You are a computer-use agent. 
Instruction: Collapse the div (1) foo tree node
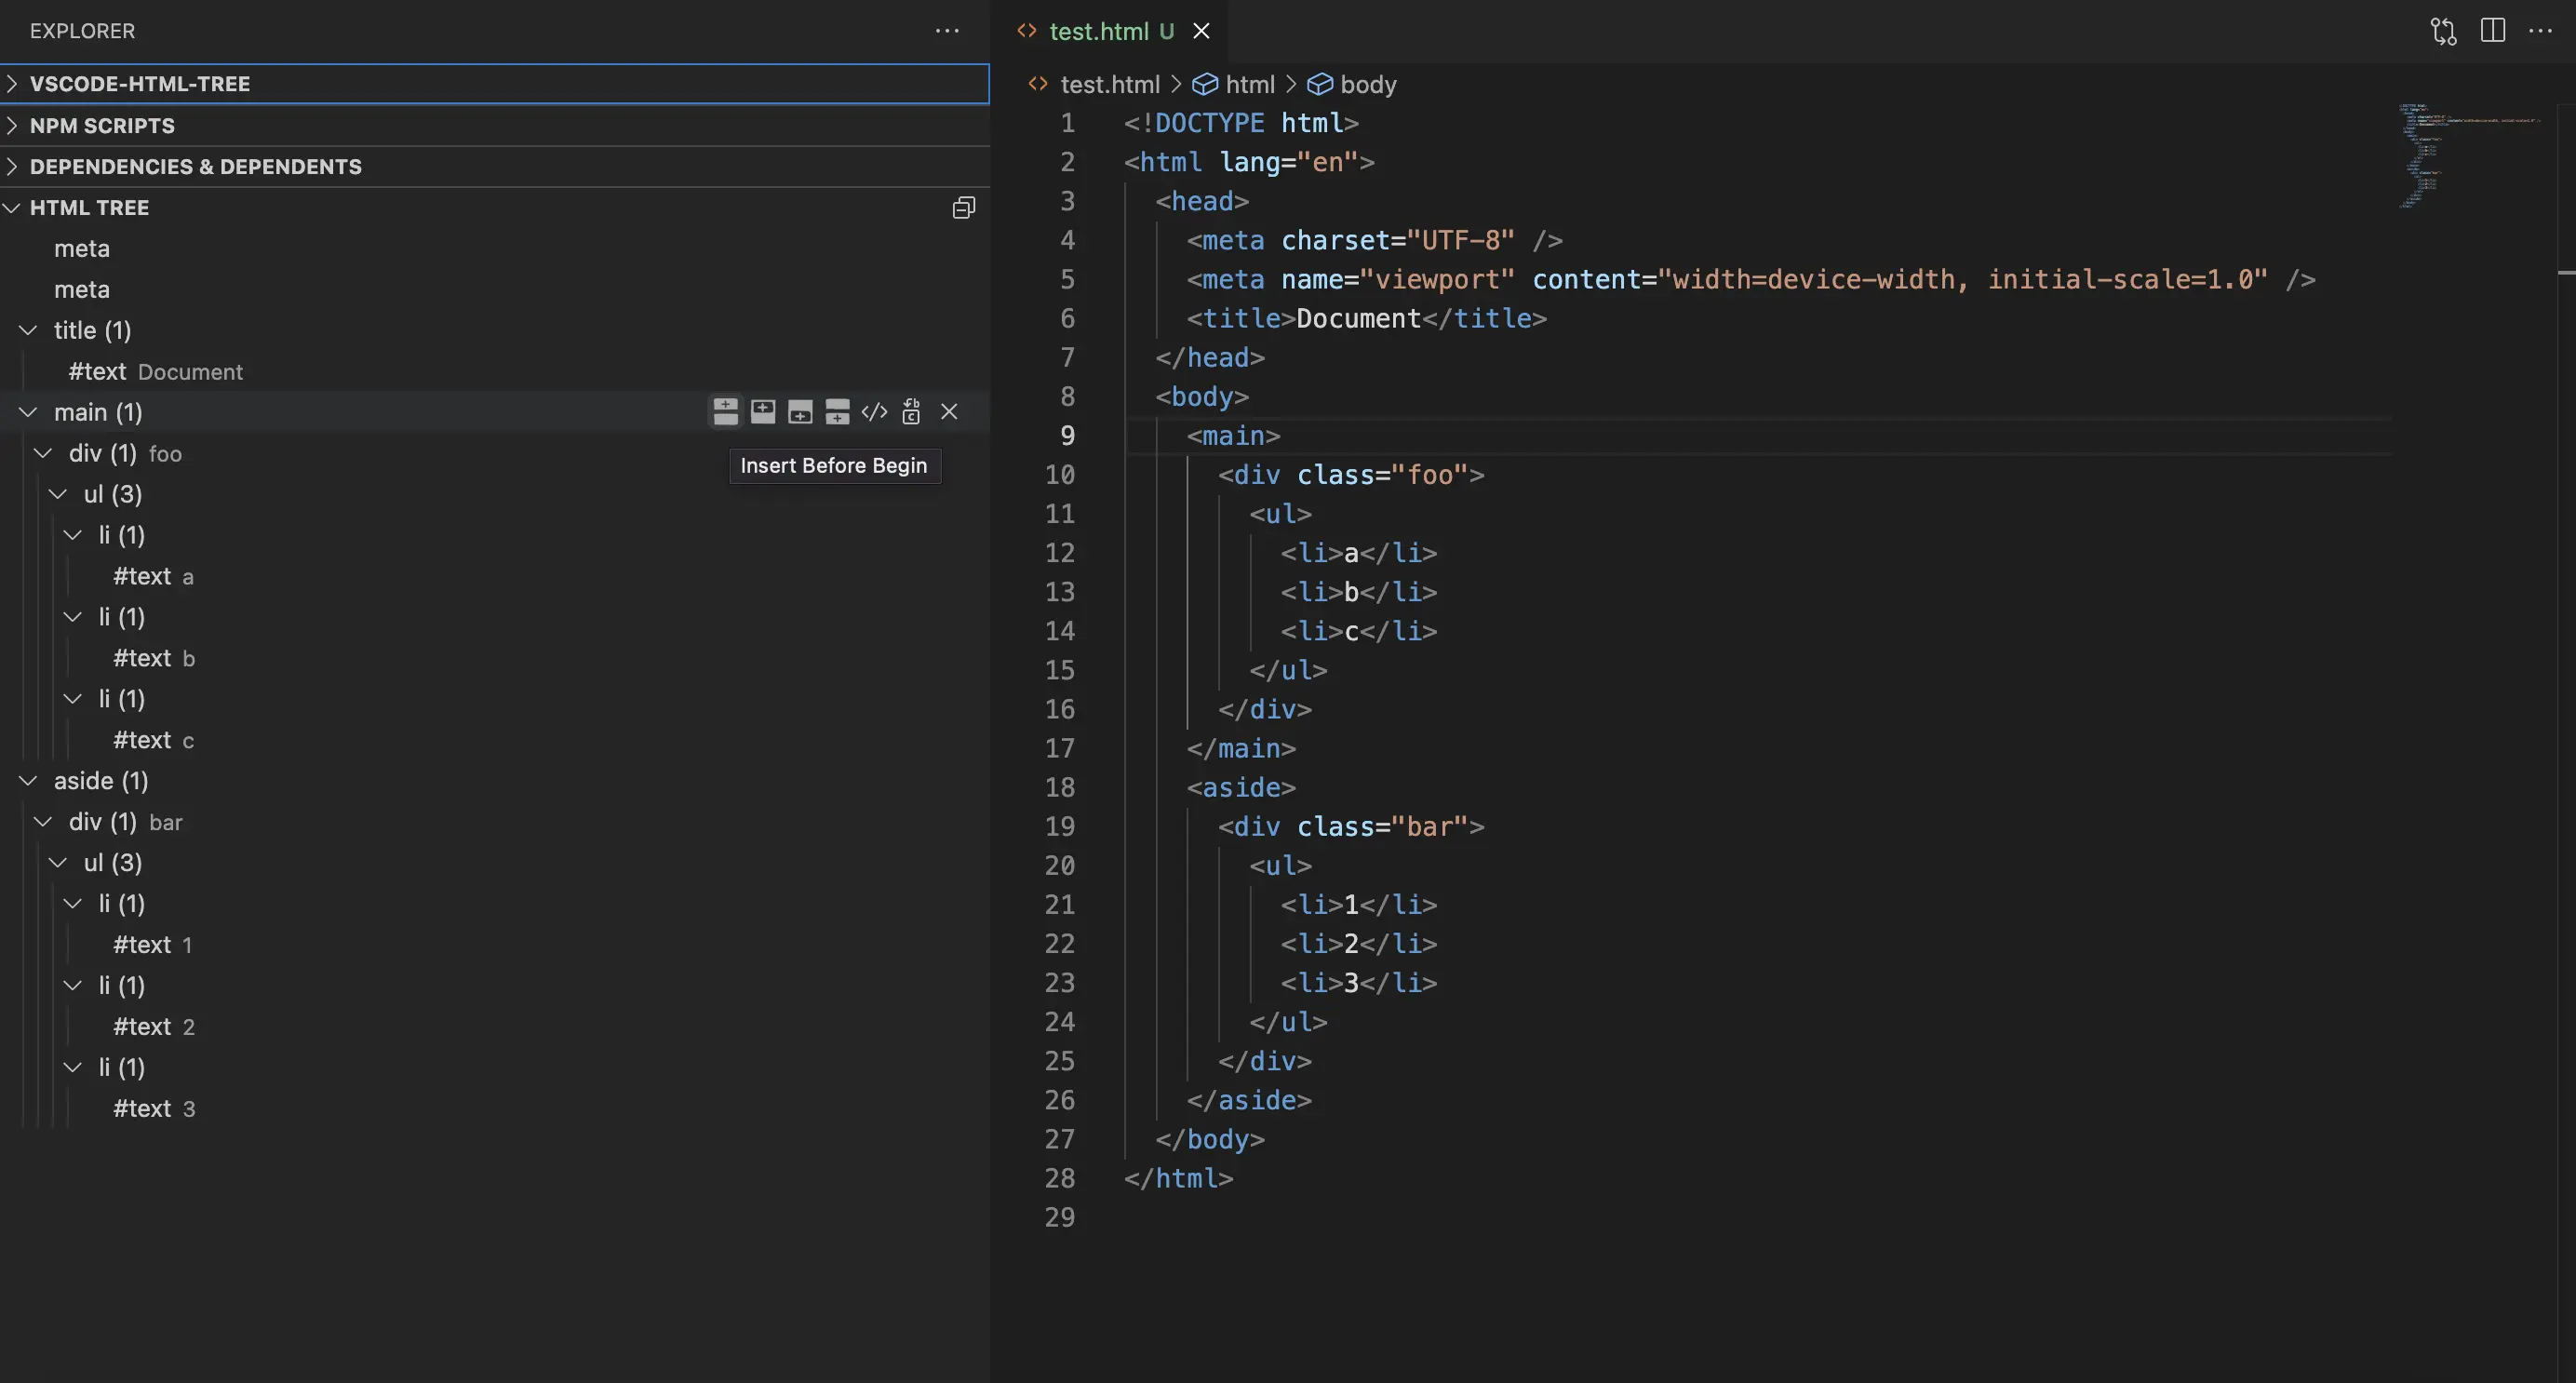pyautogui.click(x=43, y=454)
